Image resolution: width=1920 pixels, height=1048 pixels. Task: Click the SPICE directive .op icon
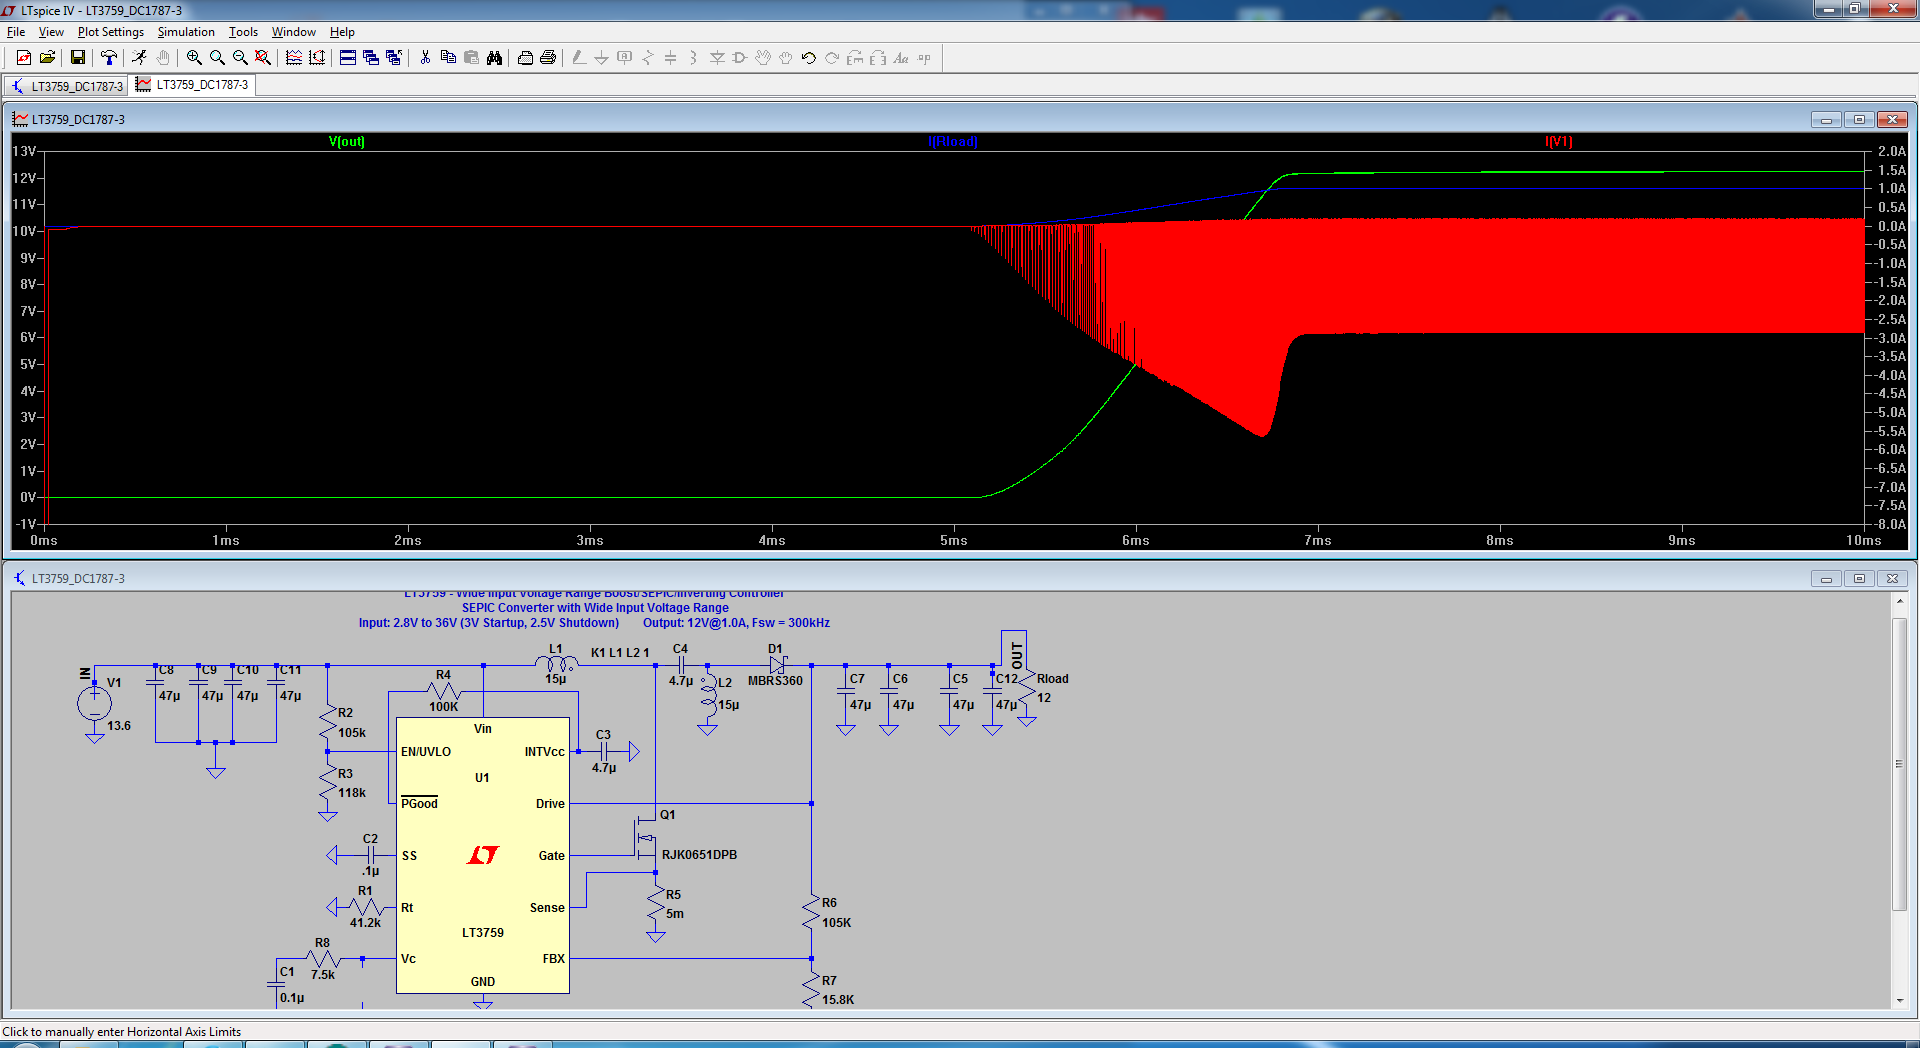point(924,58)
